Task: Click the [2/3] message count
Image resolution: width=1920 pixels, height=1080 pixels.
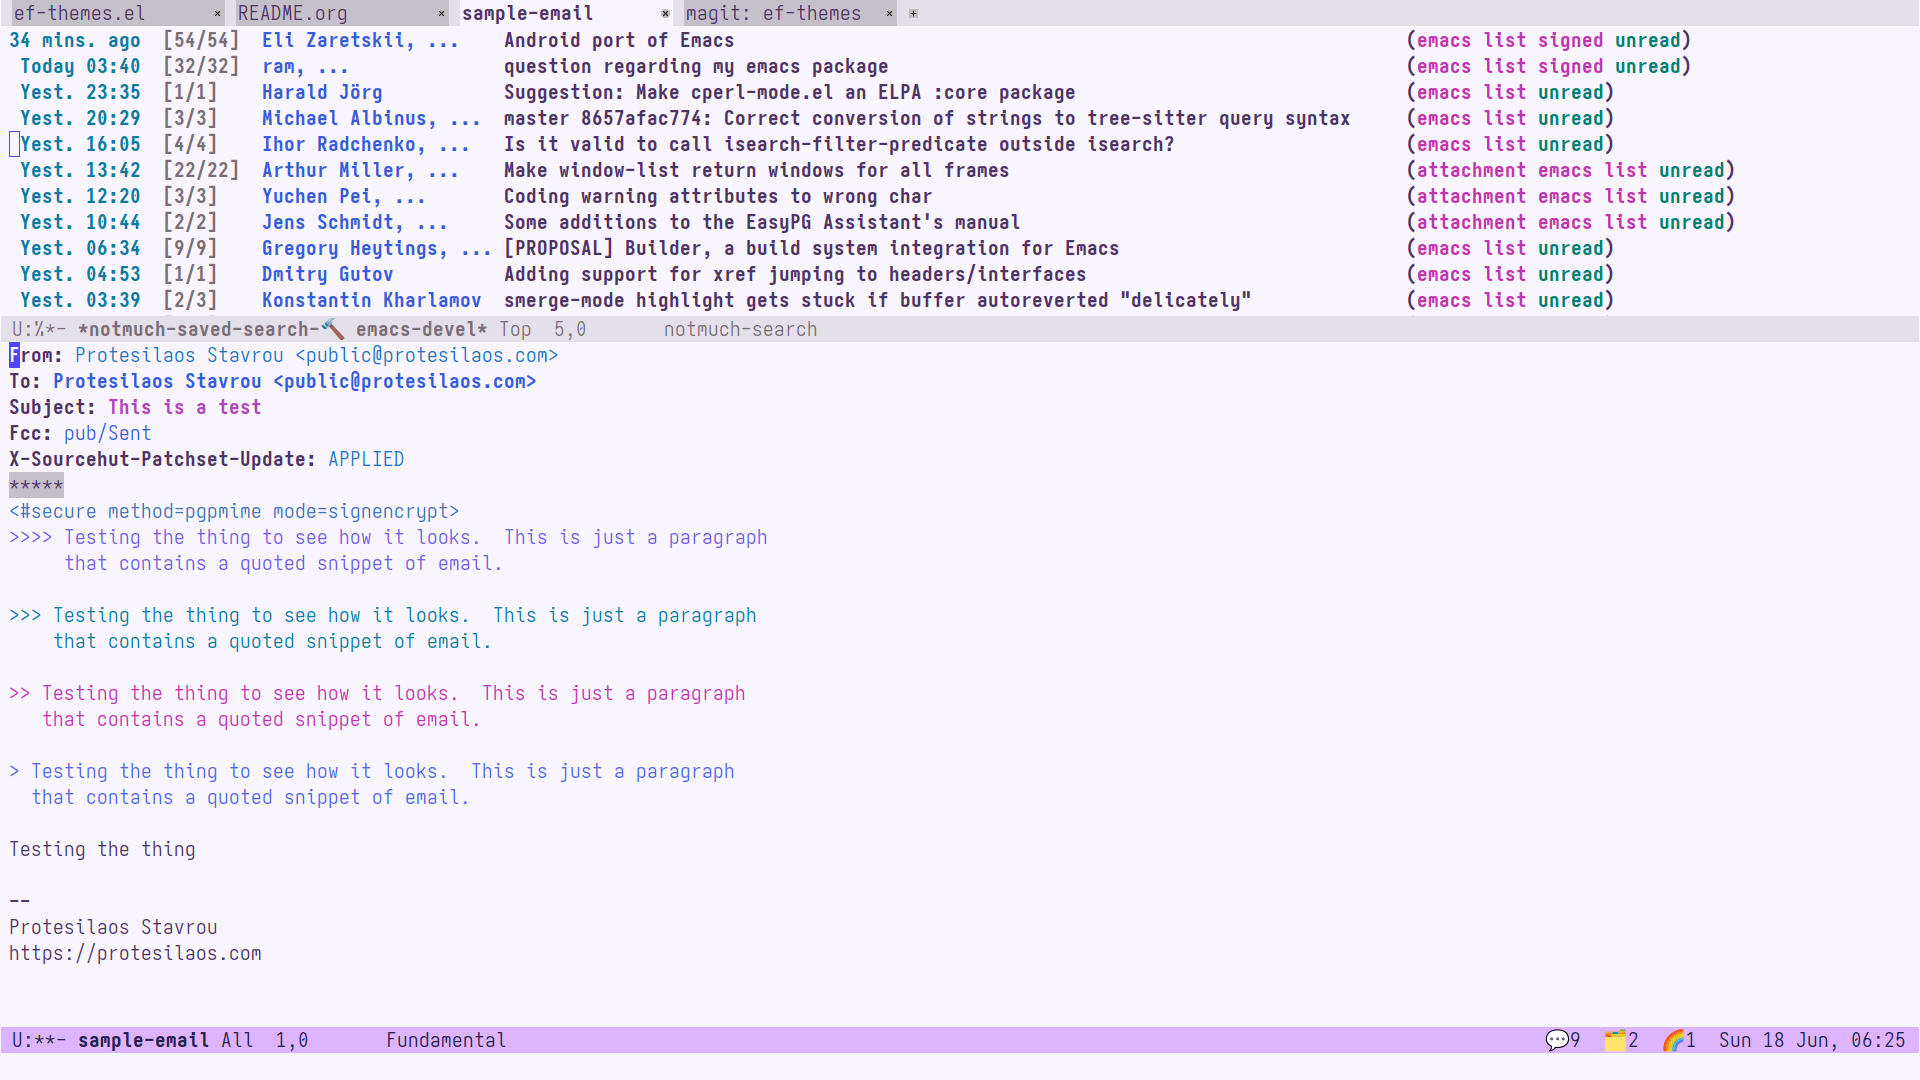Action: coord(190,300)
